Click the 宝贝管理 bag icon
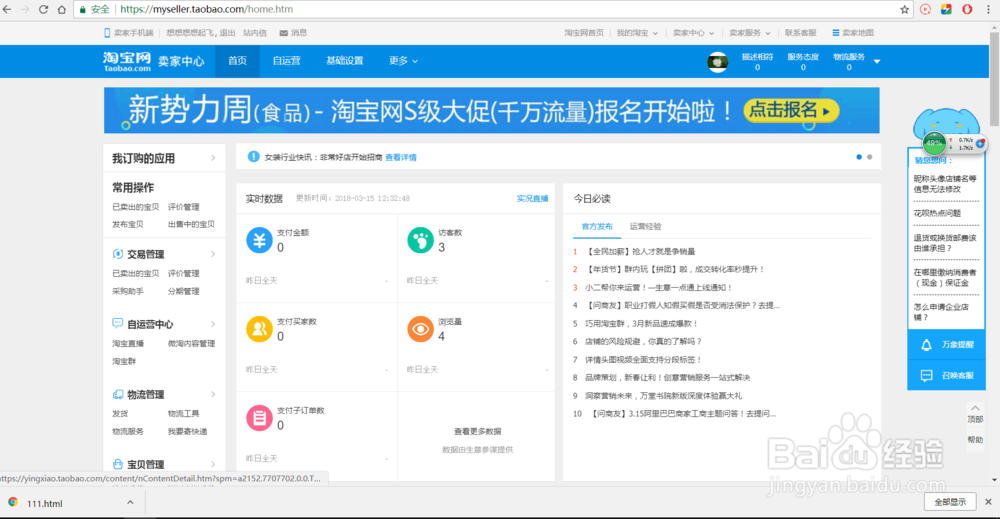The height and width of the screenshot is (519, 1000). 117,464
